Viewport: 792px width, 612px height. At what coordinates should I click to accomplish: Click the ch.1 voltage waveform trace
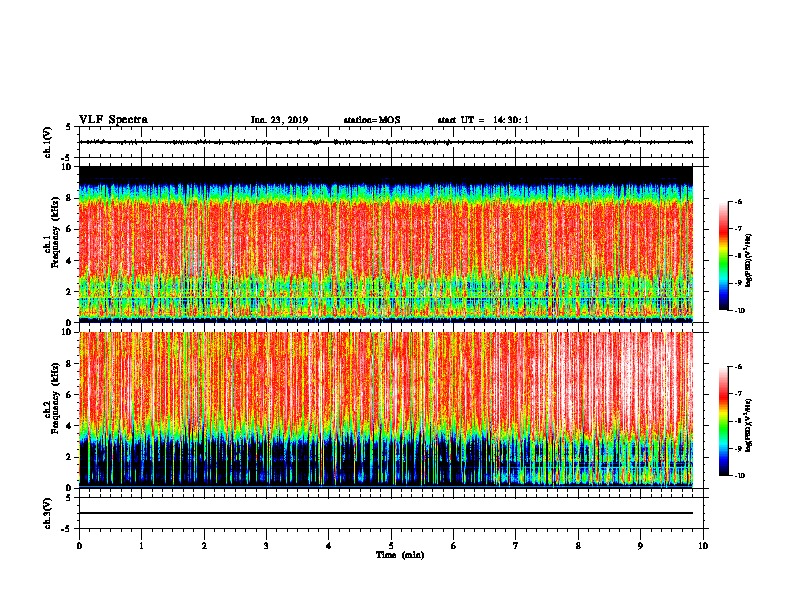[x=386, y=142]
